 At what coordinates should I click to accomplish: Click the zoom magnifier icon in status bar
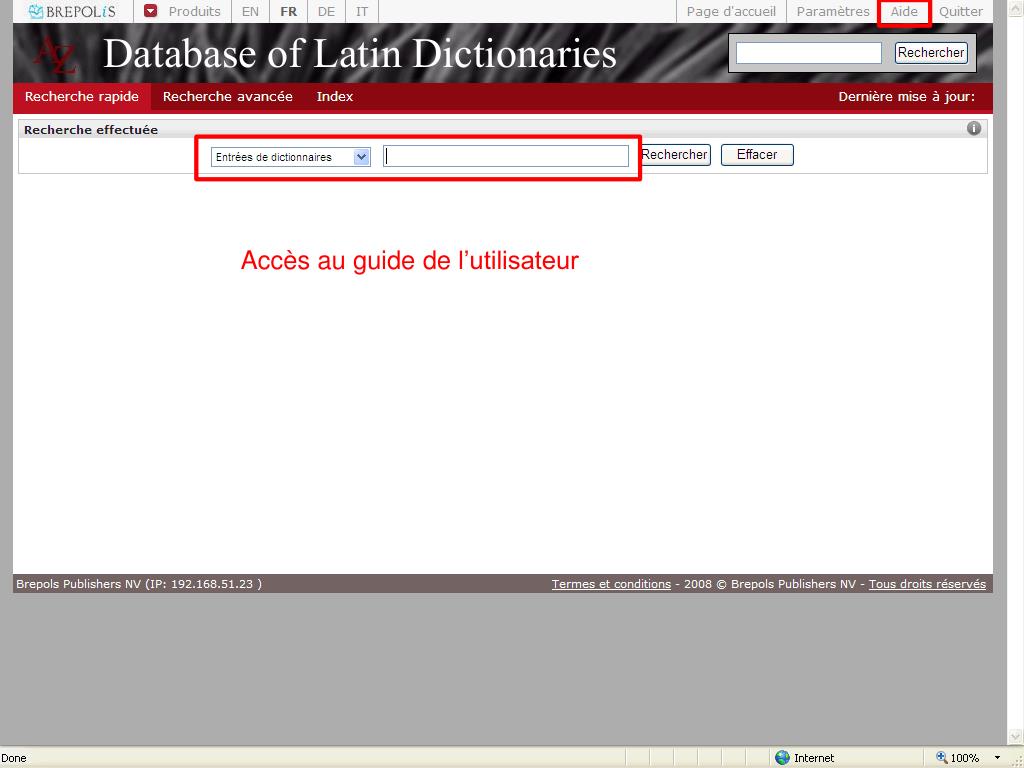coord(942,758)
